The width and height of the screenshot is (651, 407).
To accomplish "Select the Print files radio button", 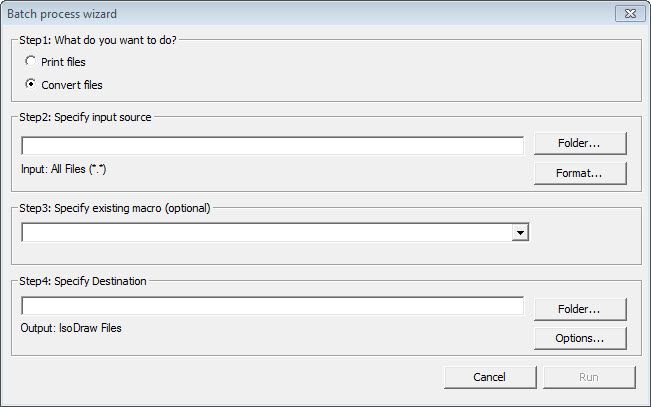I will point(31,62).
